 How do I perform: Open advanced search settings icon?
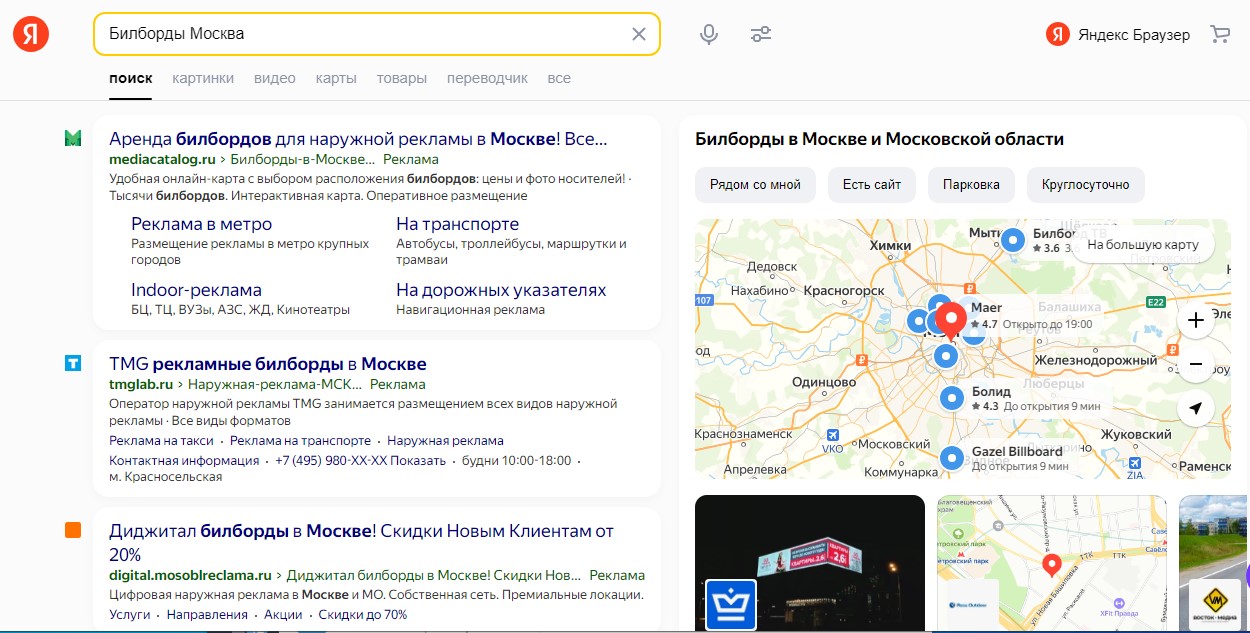point(761,33)
